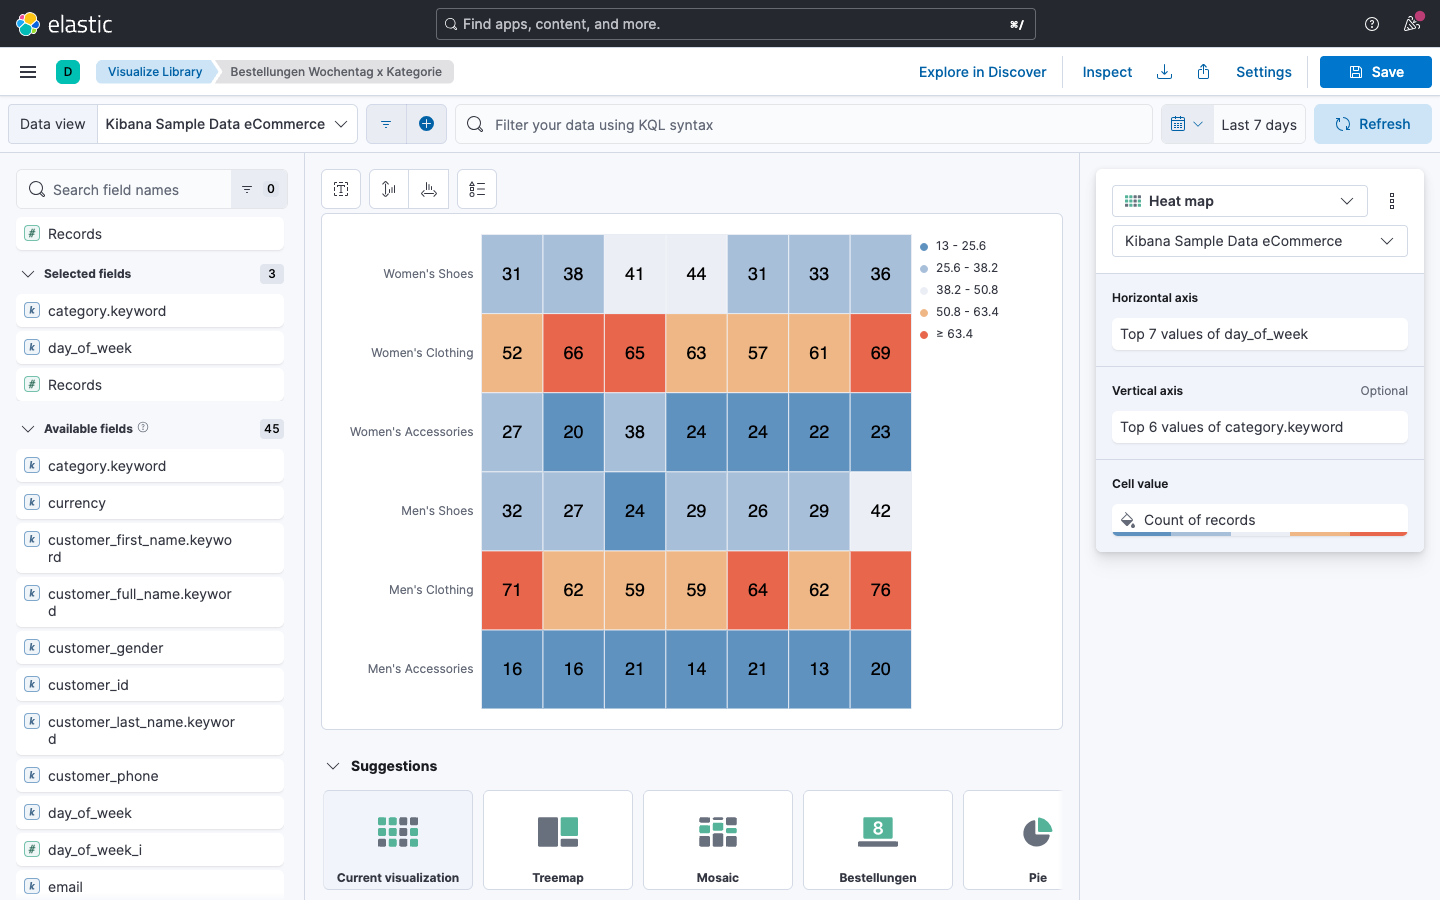This screenshot has height=900, width=1440.
Task: Toggle the ≥ 63.4 legend entry
Action: [x=954, y=334]
